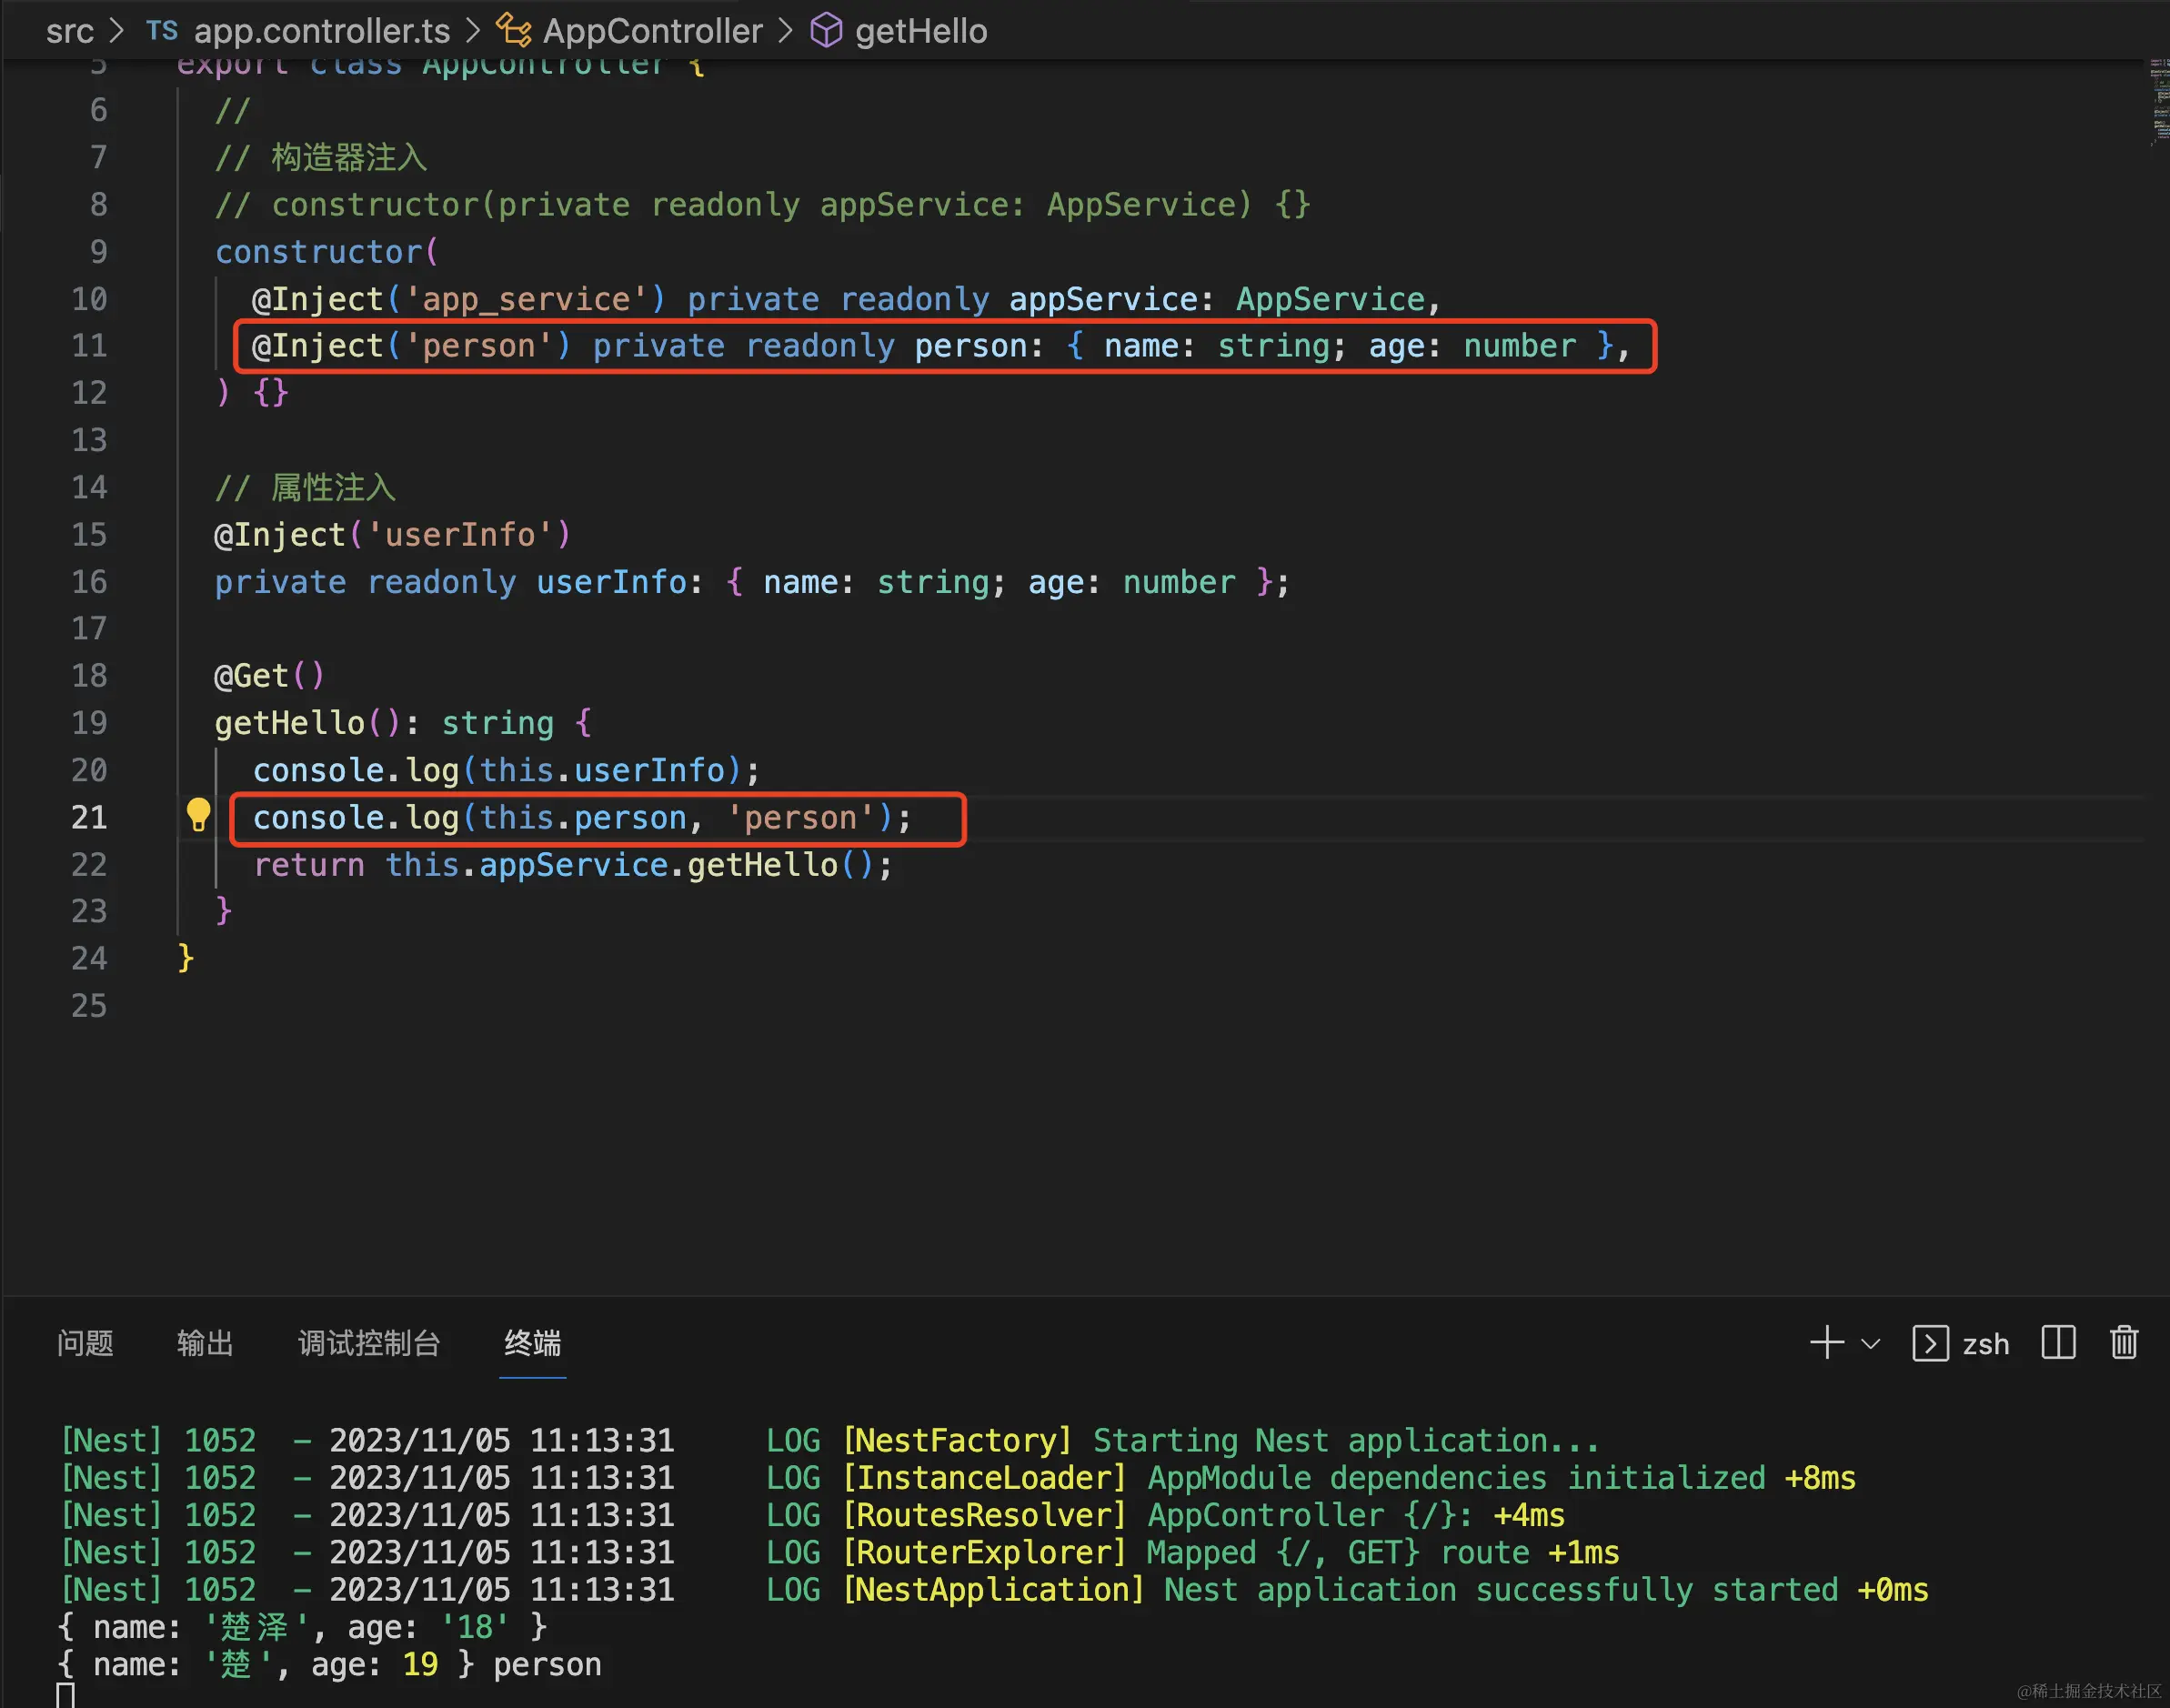Click the [RoutesResolver] log line in terminal
Image resolution: width=2170 pixels, height=1708 pixels.
pyautogui.click(x=812, y=1514)
